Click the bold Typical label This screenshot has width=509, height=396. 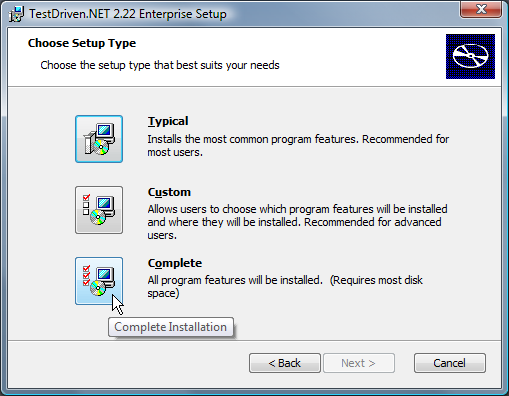click(168, 121)
